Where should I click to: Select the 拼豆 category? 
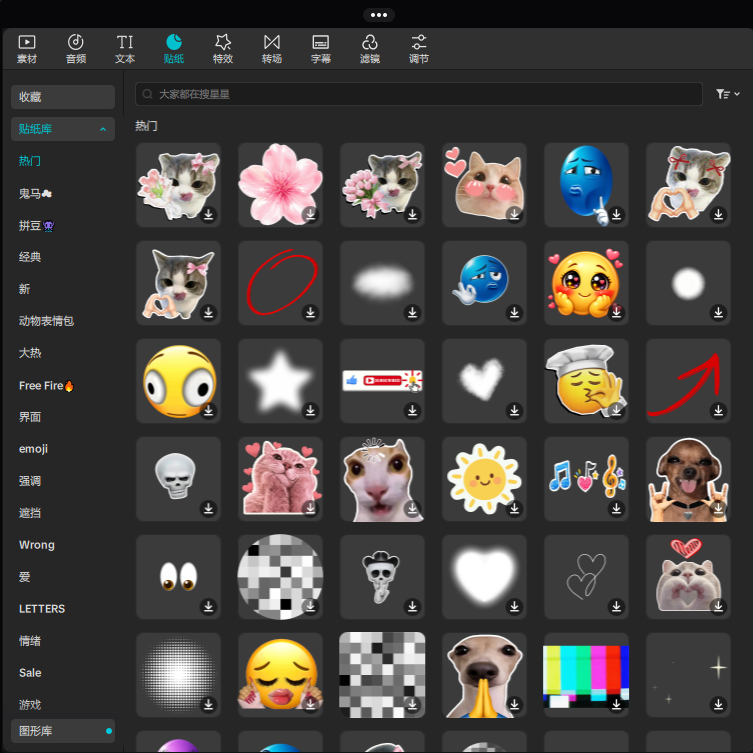click(36, 226)
